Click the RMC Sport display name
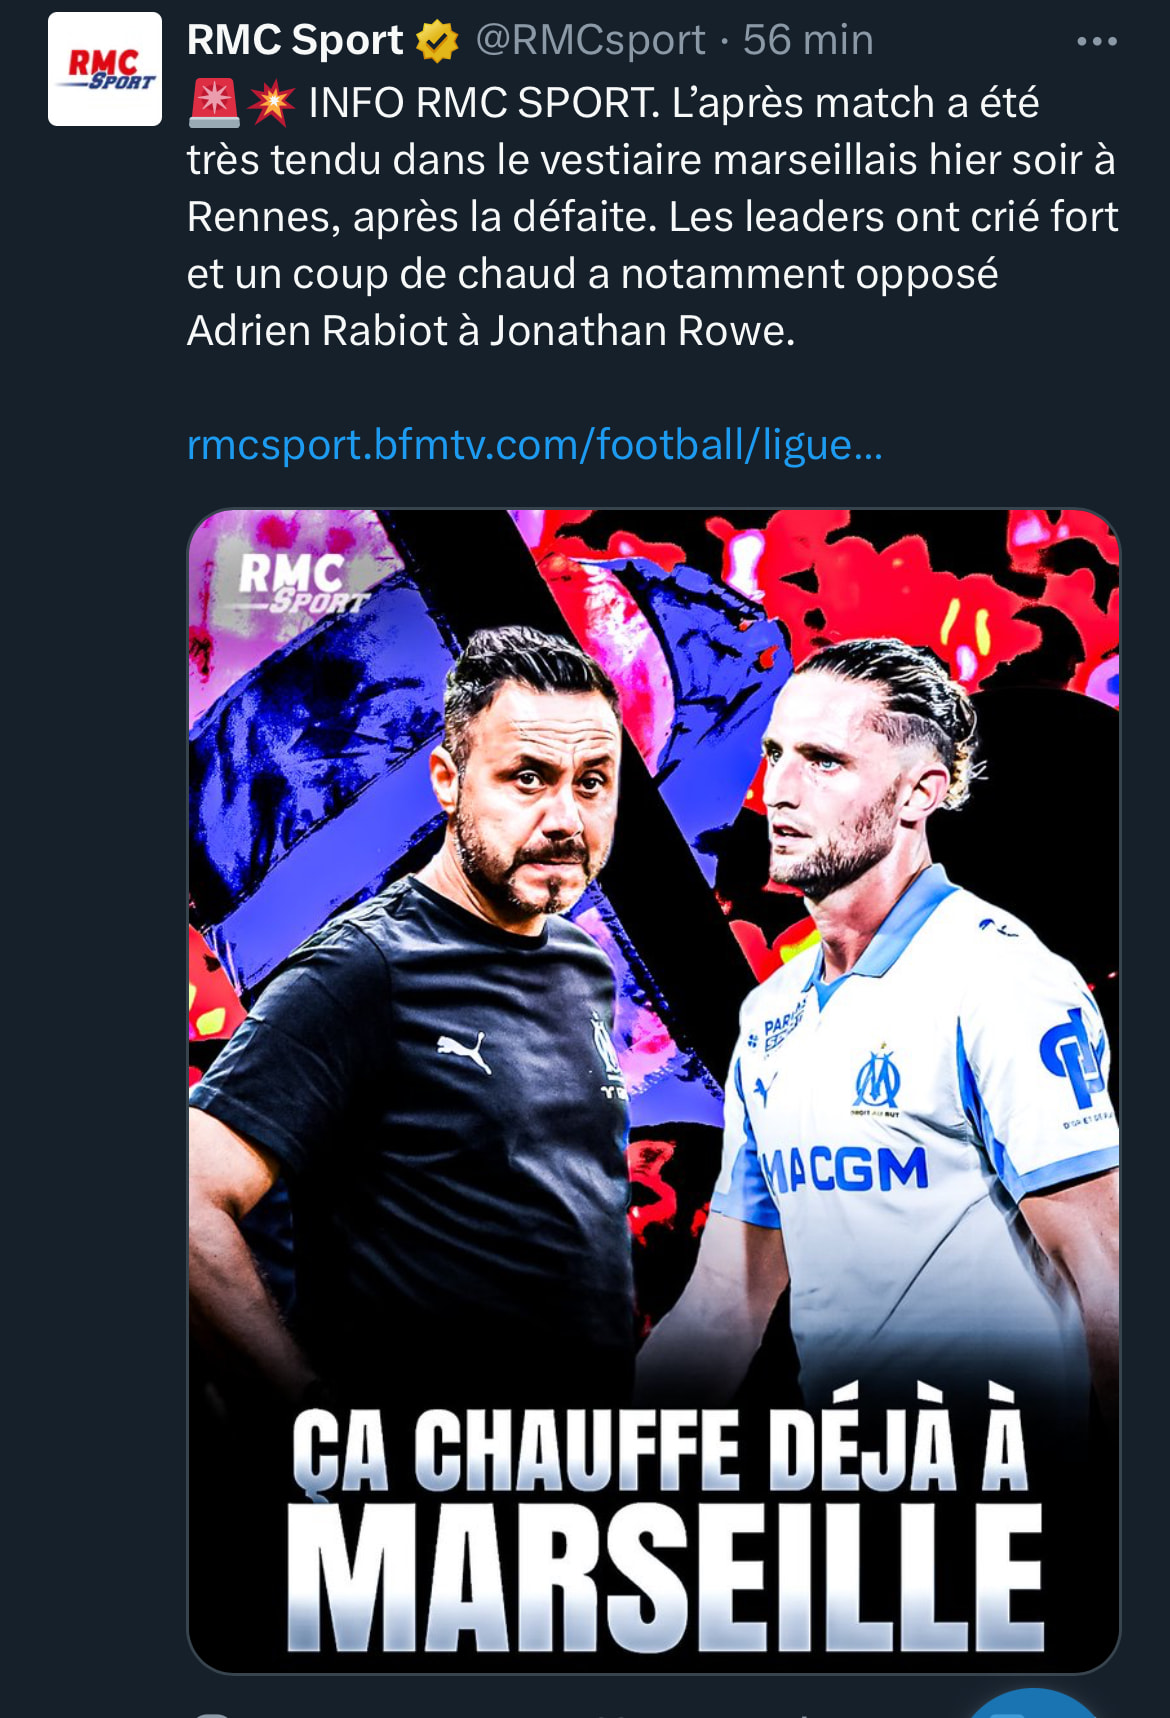The image size is (1170, 1718). (x=295, y=40)
